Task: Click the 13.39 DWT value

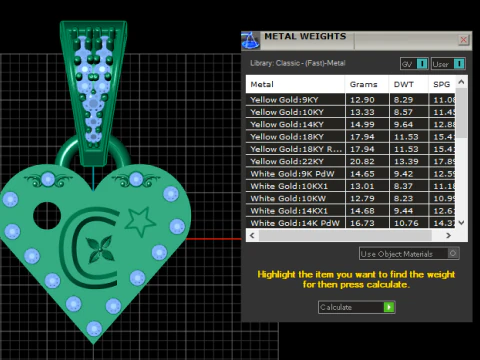Action: click(406, 161)
